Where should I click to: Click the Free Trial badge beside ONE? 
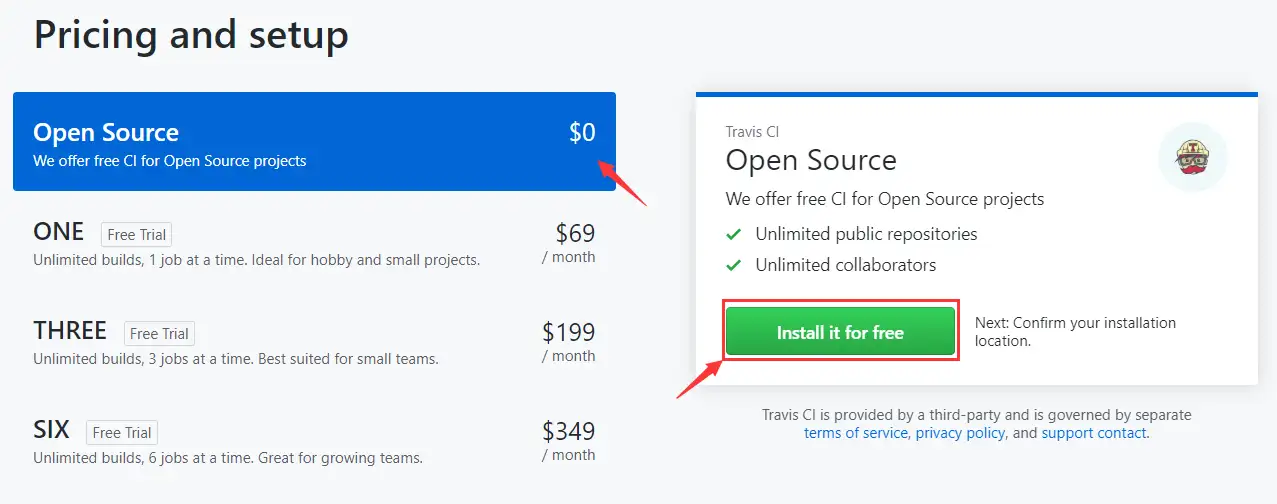click(x=137, y=235)
